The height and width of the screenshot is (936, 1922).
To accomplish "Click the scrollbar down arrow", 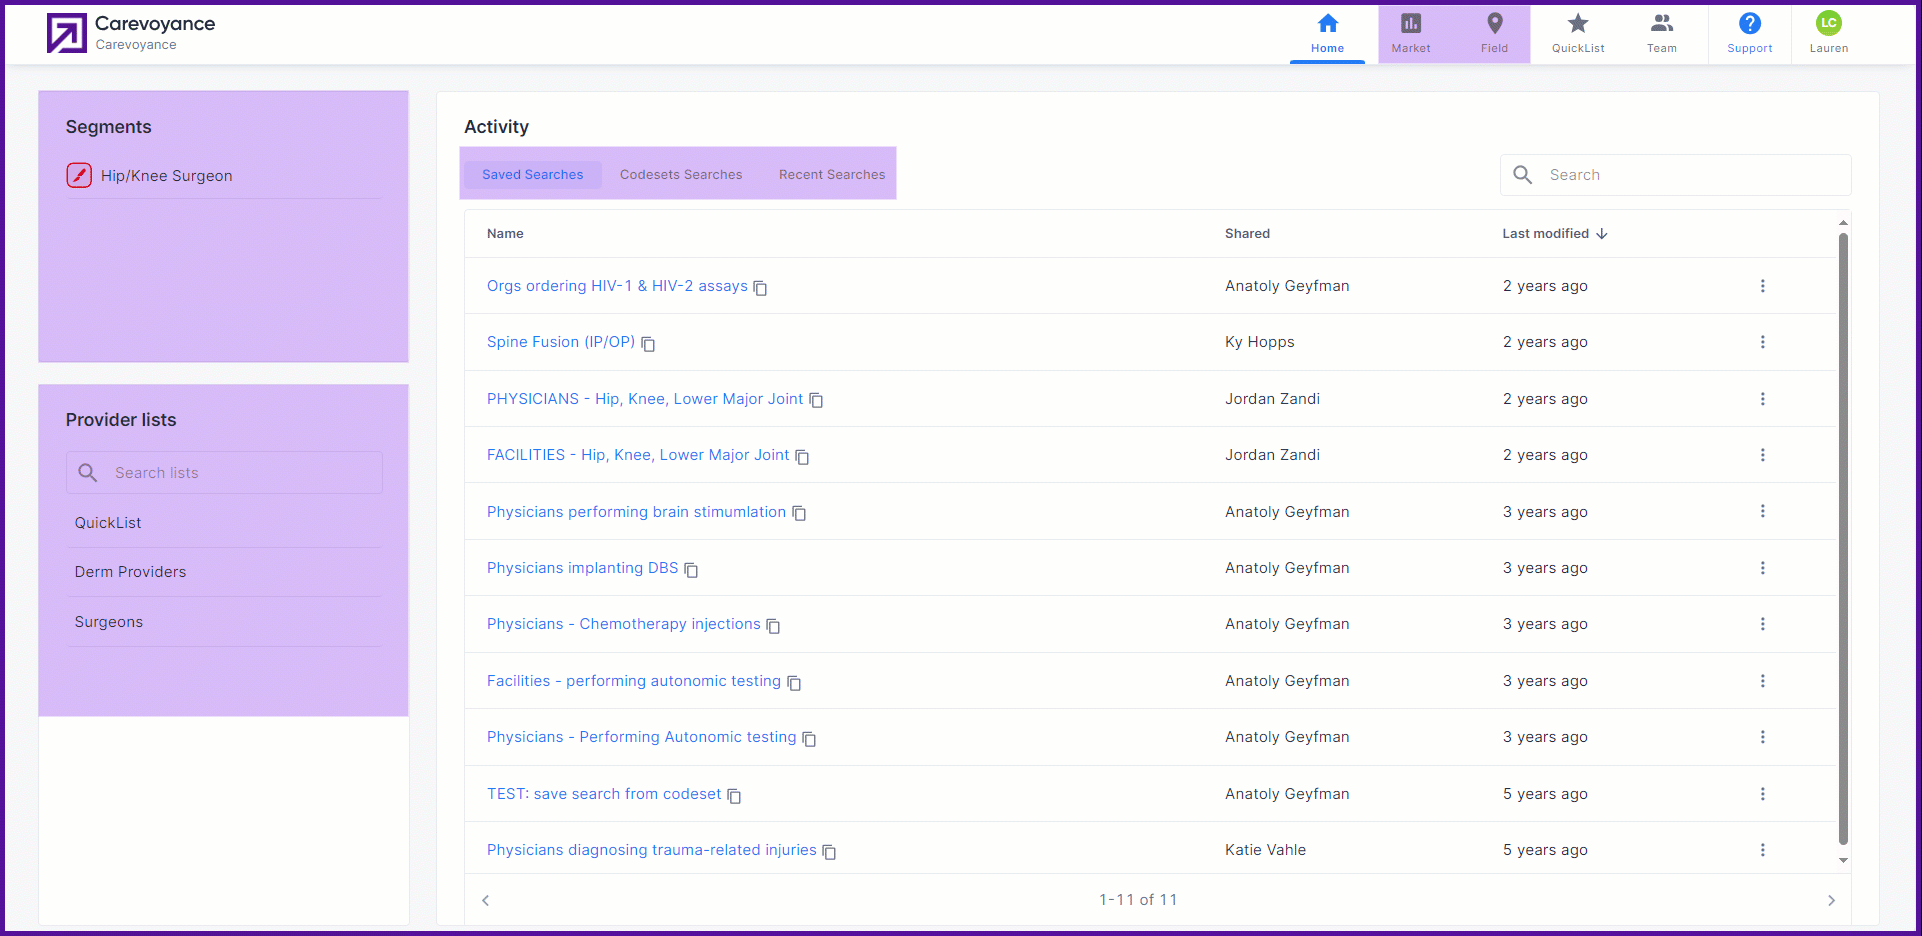I will pos(1843,860).
